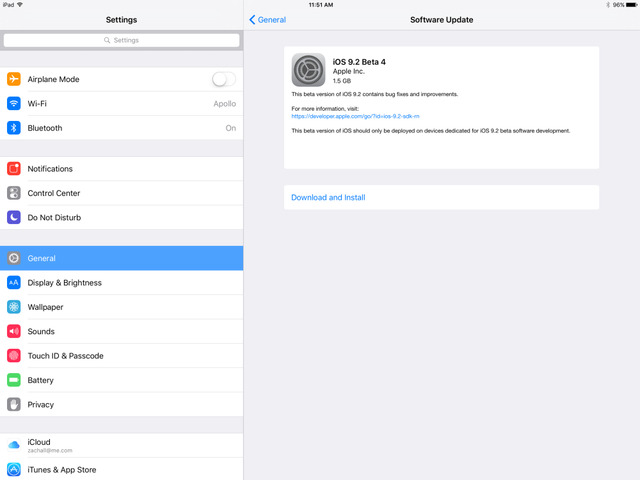Viewport: 640px width, 480px height.
Task: Open the developer.apple.com link
Action: pos(355,116)
